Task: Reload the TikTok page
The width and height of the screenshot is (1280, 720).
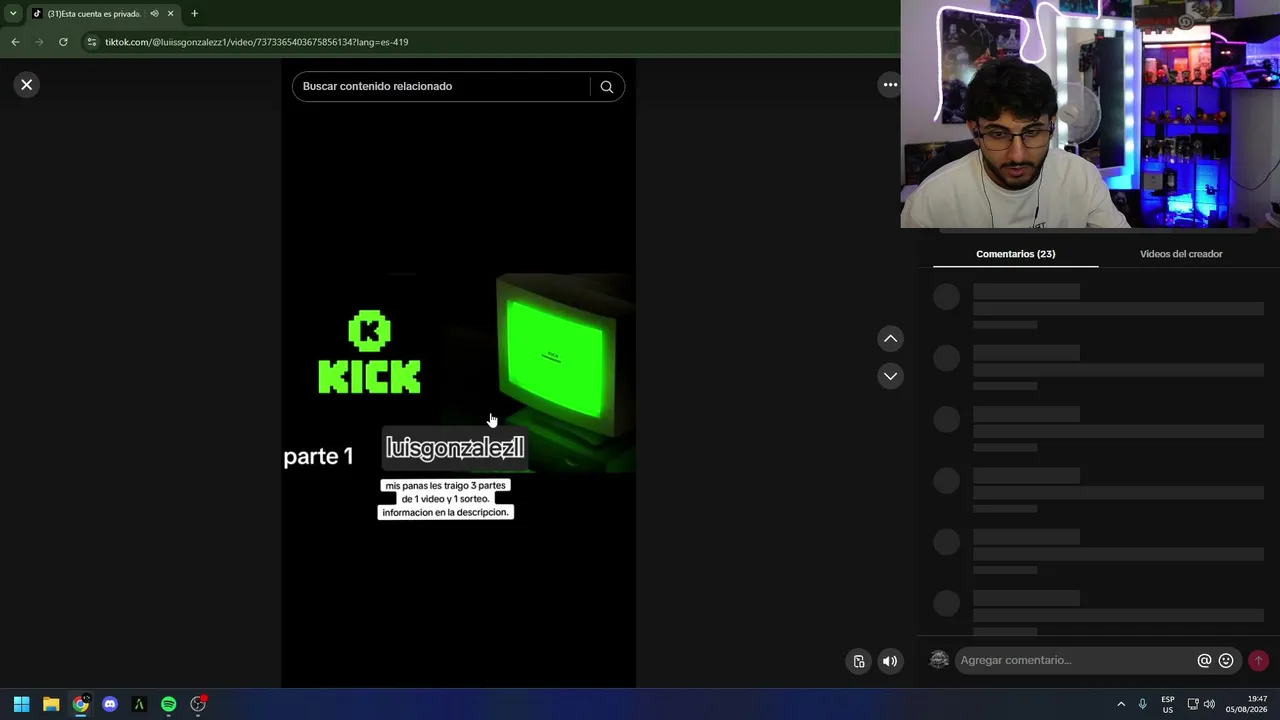Action: 63,42
